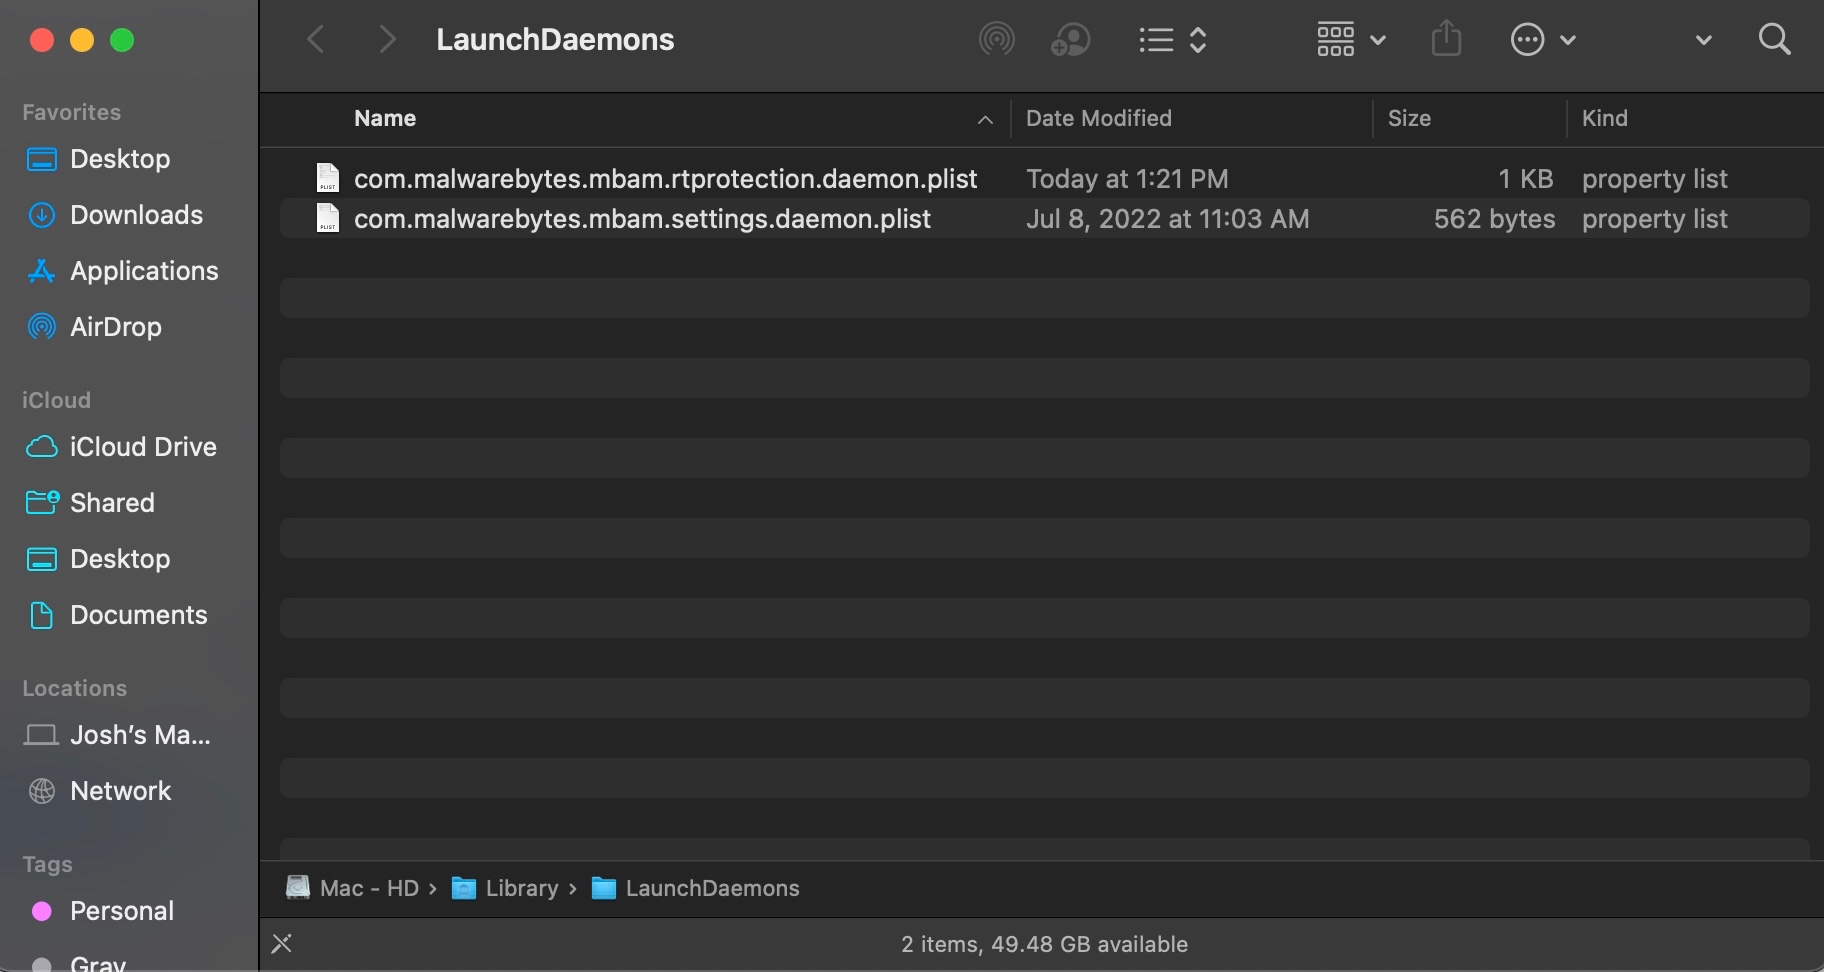Open Desktop under iCloud section

pos(120,559)
